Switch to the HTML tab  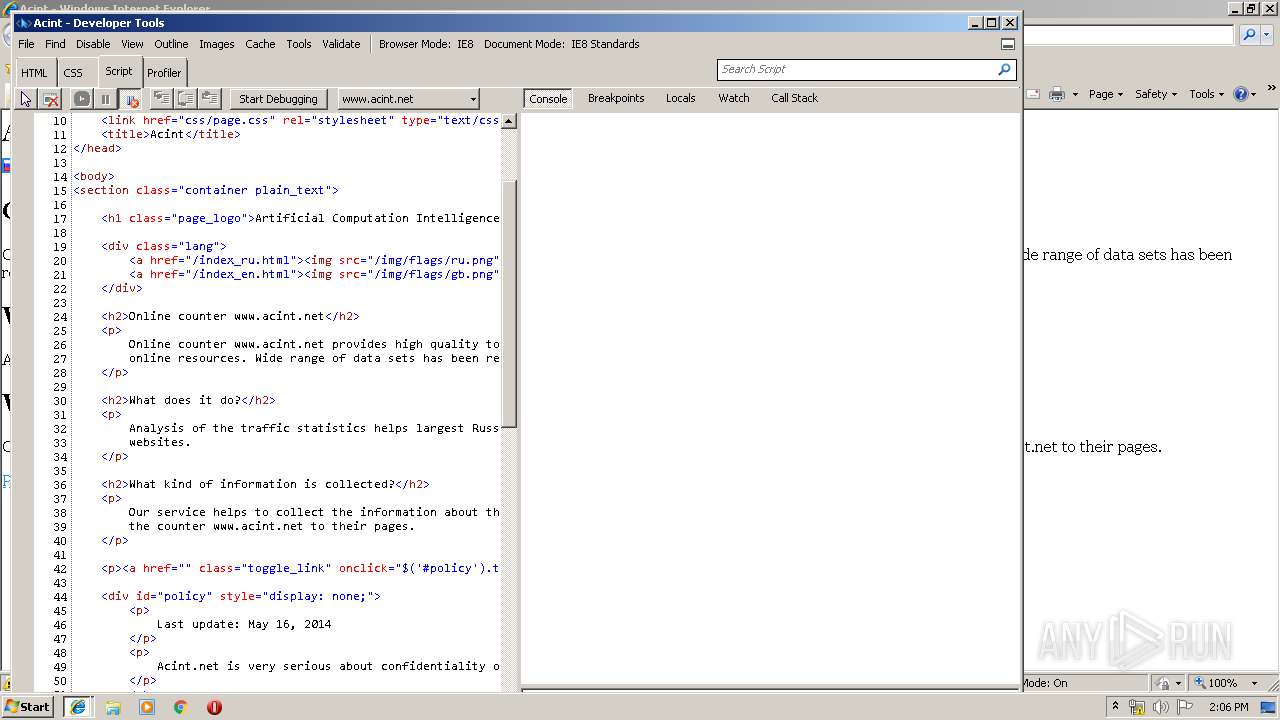[x=34, y=73]
